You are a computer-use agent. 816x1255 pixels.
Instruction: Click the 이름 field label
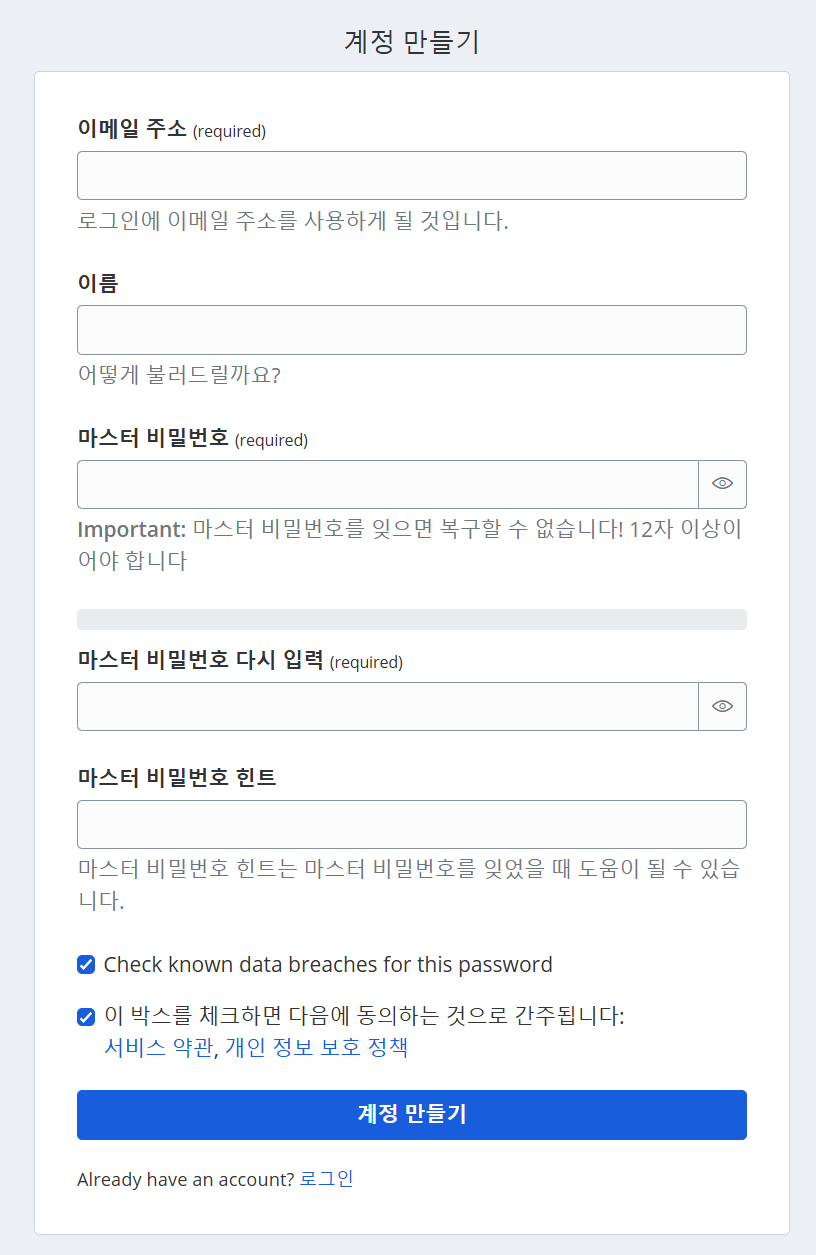tap(98, 283)
